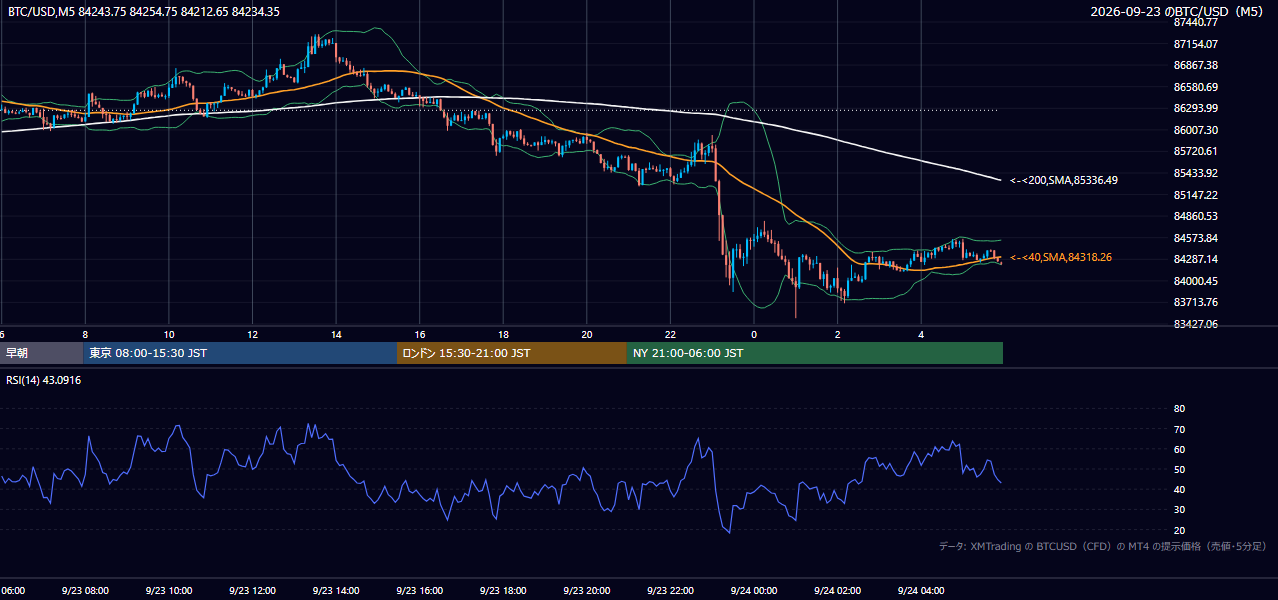
Task: Click the 9/23 10:00 date label
Action: (169, 591)
